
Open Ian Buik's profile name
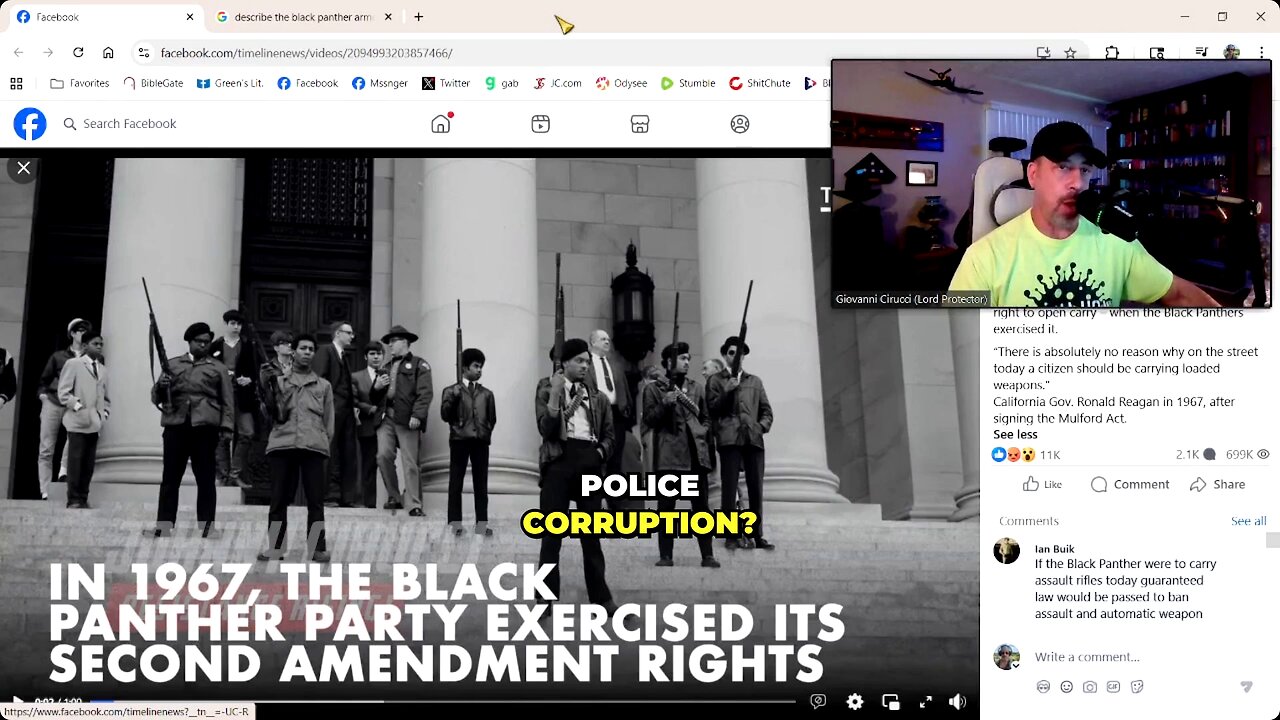[1054, 549]
